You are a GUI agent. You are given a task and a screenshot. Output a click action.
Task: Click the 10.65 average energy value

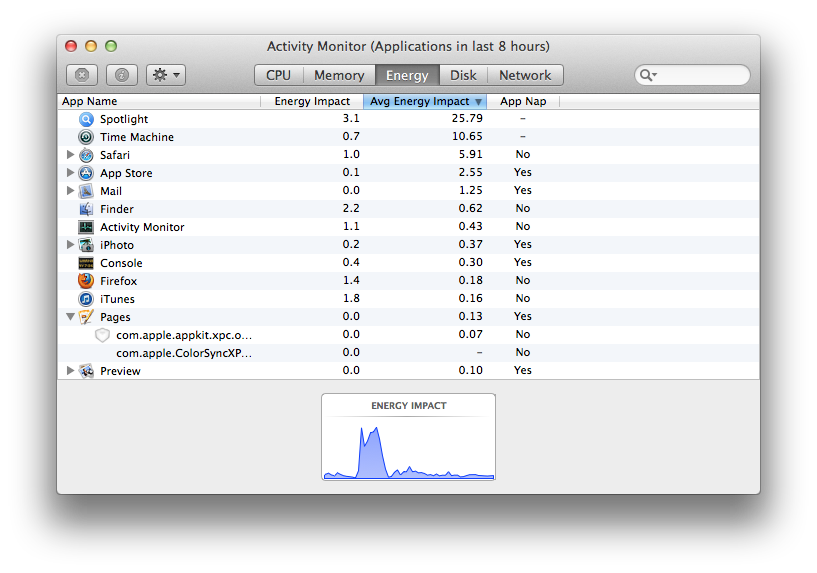[467, 136]
